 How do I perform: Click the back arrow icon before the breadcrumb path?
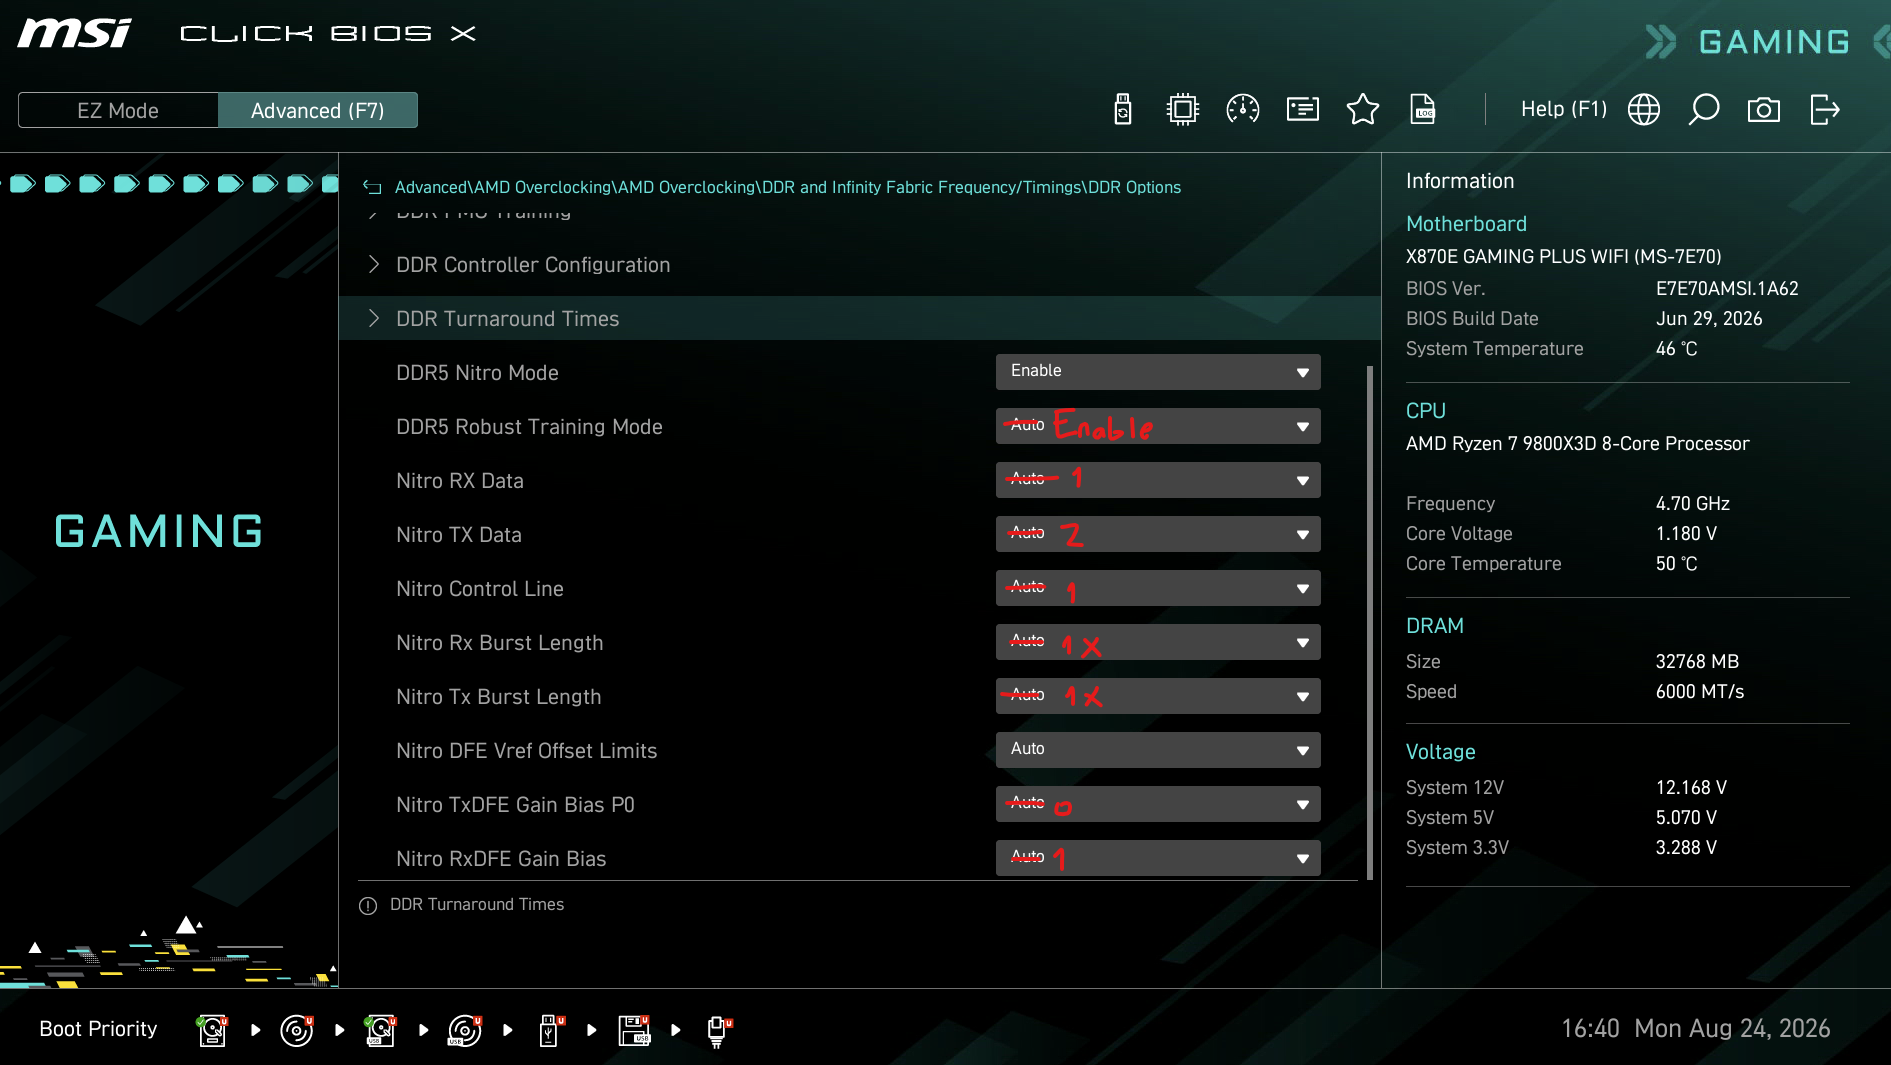tap(372, 187)
